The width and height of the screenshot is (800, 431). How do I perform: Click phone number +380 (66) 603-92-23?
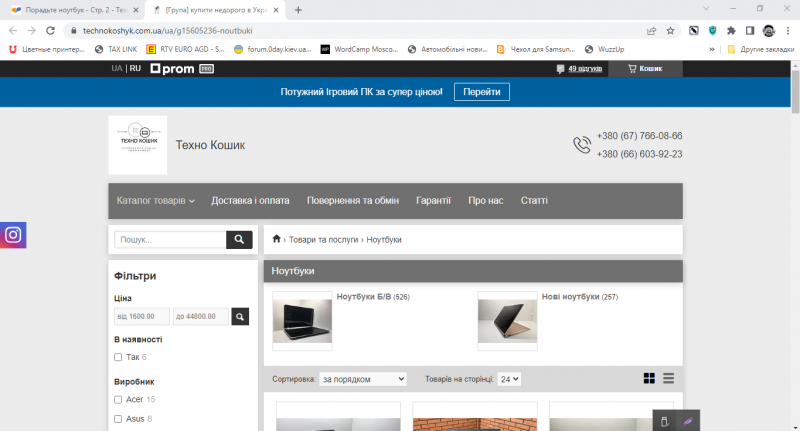(639, 154)
